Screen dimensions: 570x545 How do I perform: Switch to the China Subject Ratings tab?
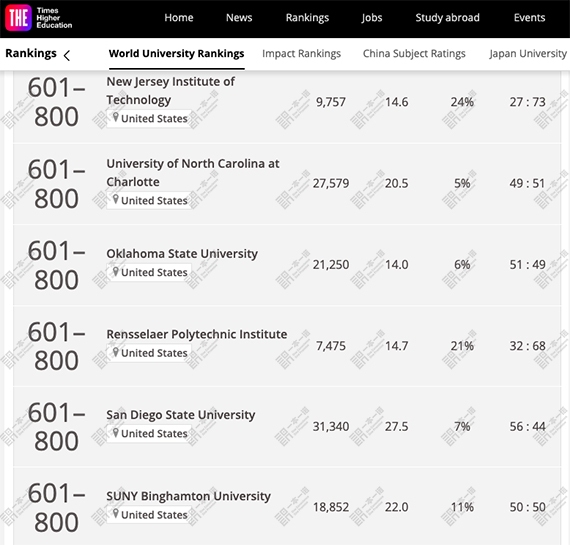(414, 54)
